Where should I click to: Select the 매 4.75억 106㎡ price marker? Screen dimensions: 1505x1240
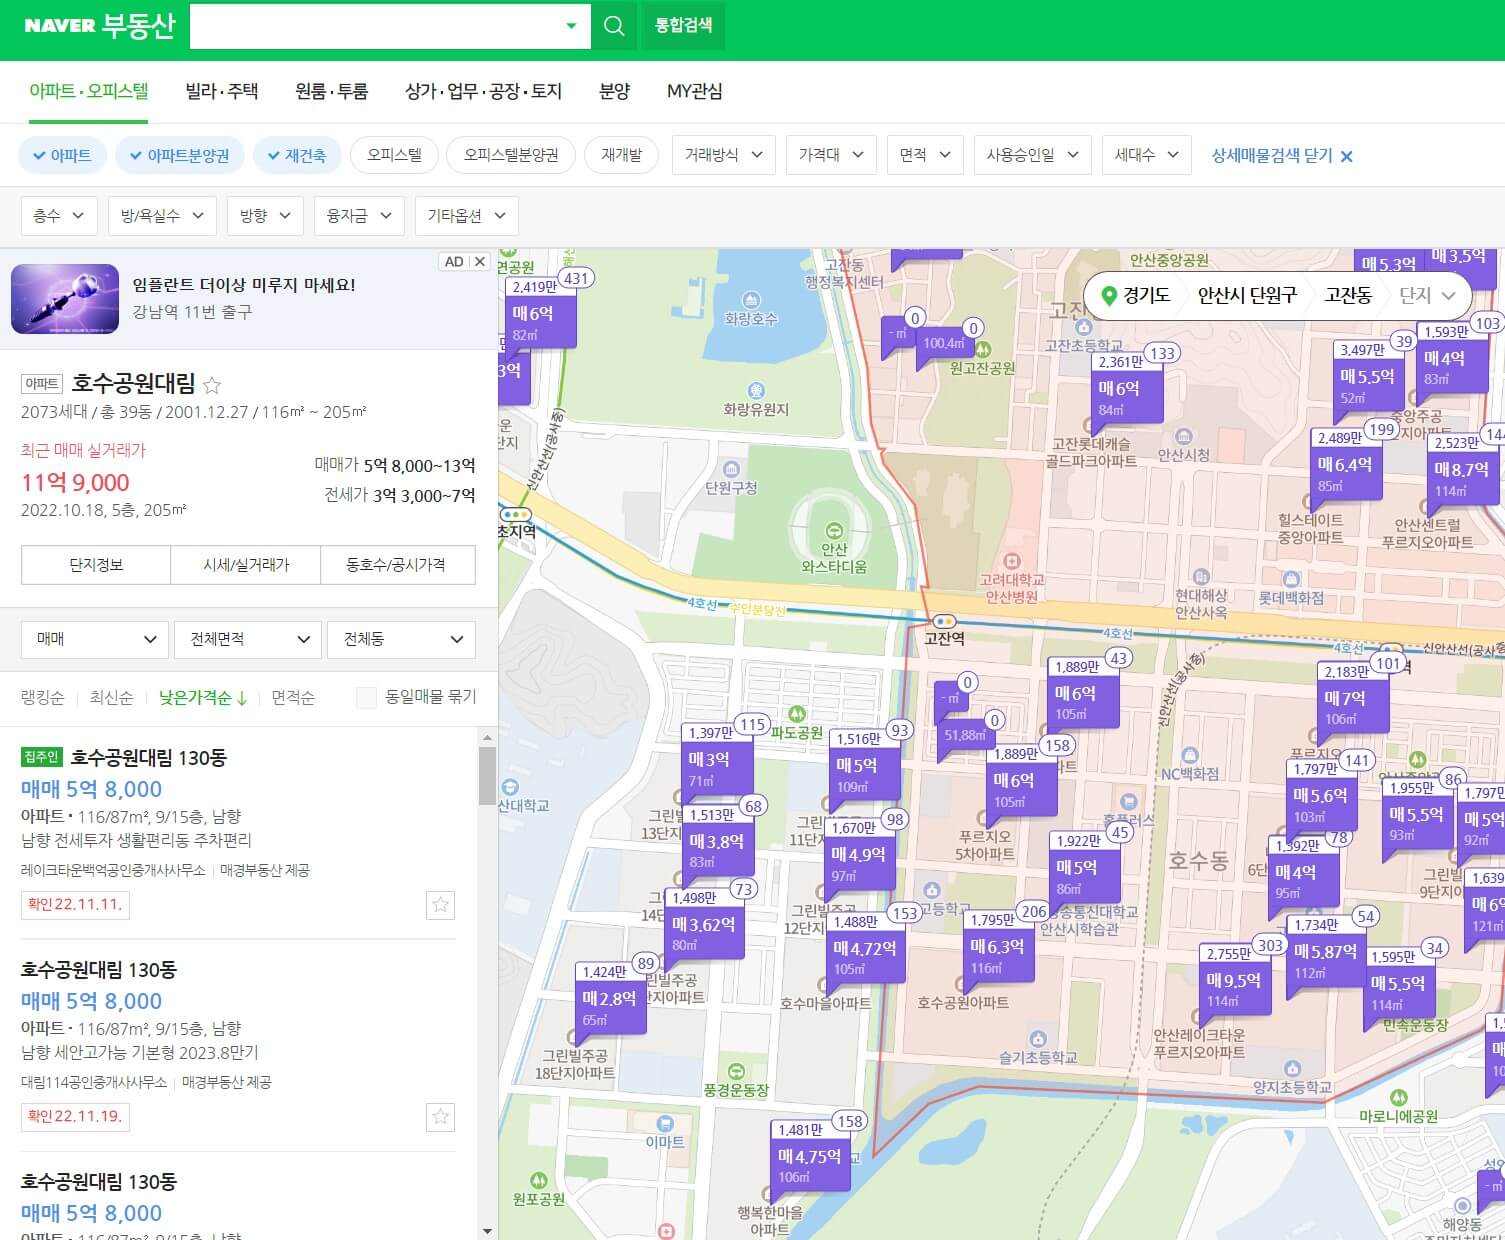coord(811,1159)
